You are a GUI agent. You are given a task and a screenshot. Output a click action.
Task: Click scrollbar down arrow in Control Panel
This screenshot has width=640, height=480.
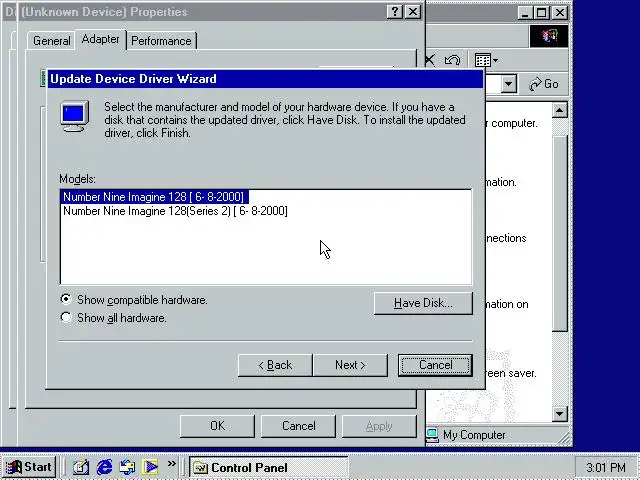pyautogui.click(x=560, y=414)
